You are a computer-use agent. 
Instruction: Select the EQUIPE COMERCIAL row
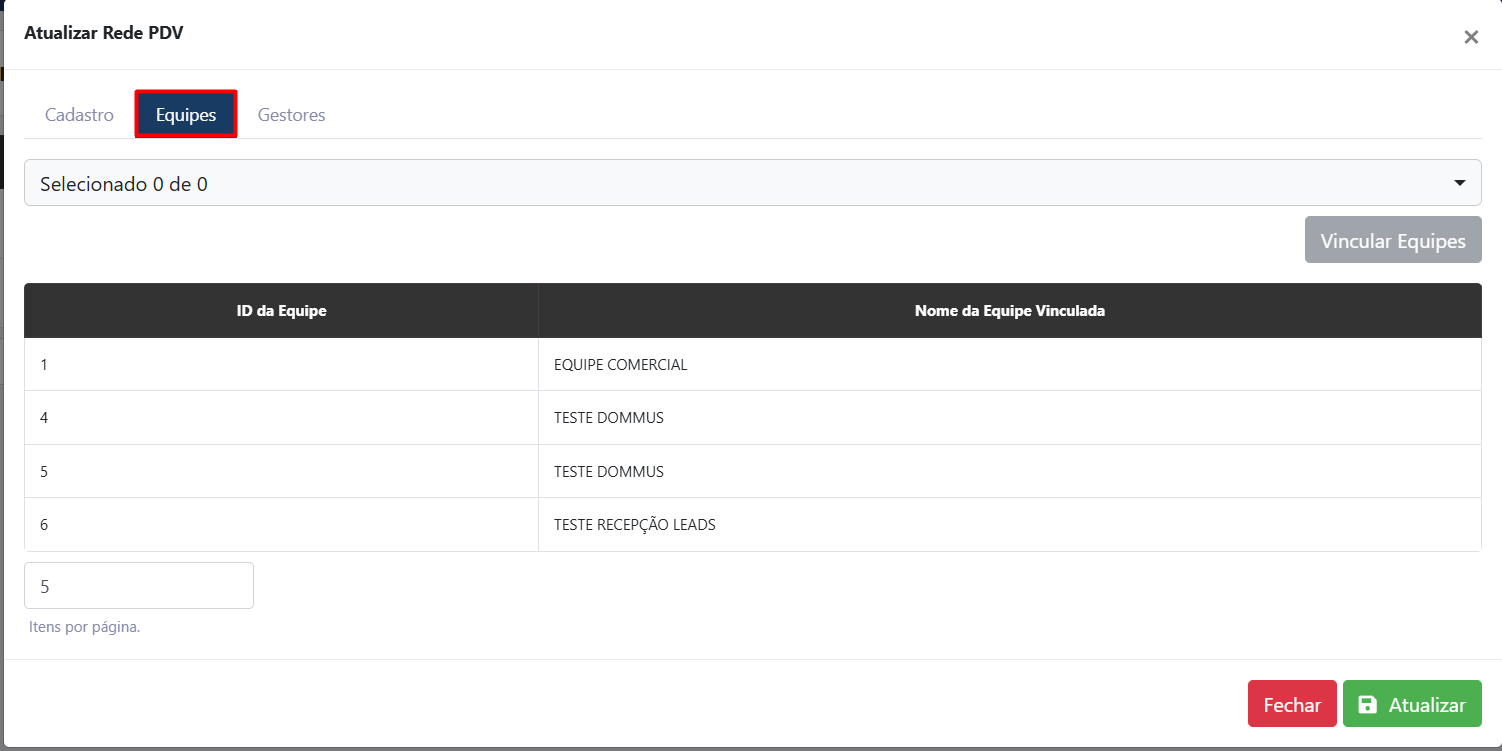tap(620, 365)
